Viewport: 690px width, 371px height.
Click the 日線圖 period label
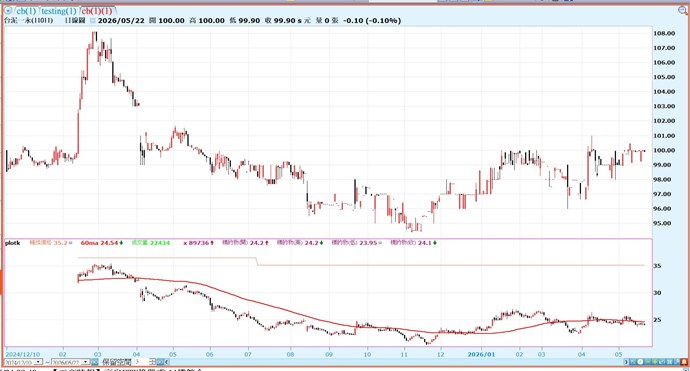(x=75, y=20)
